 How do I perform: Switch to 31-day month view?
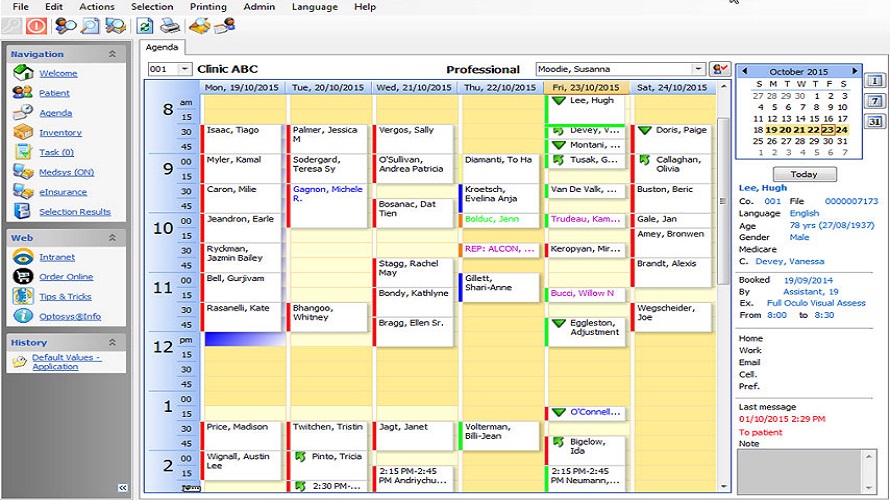coord(873,122)
